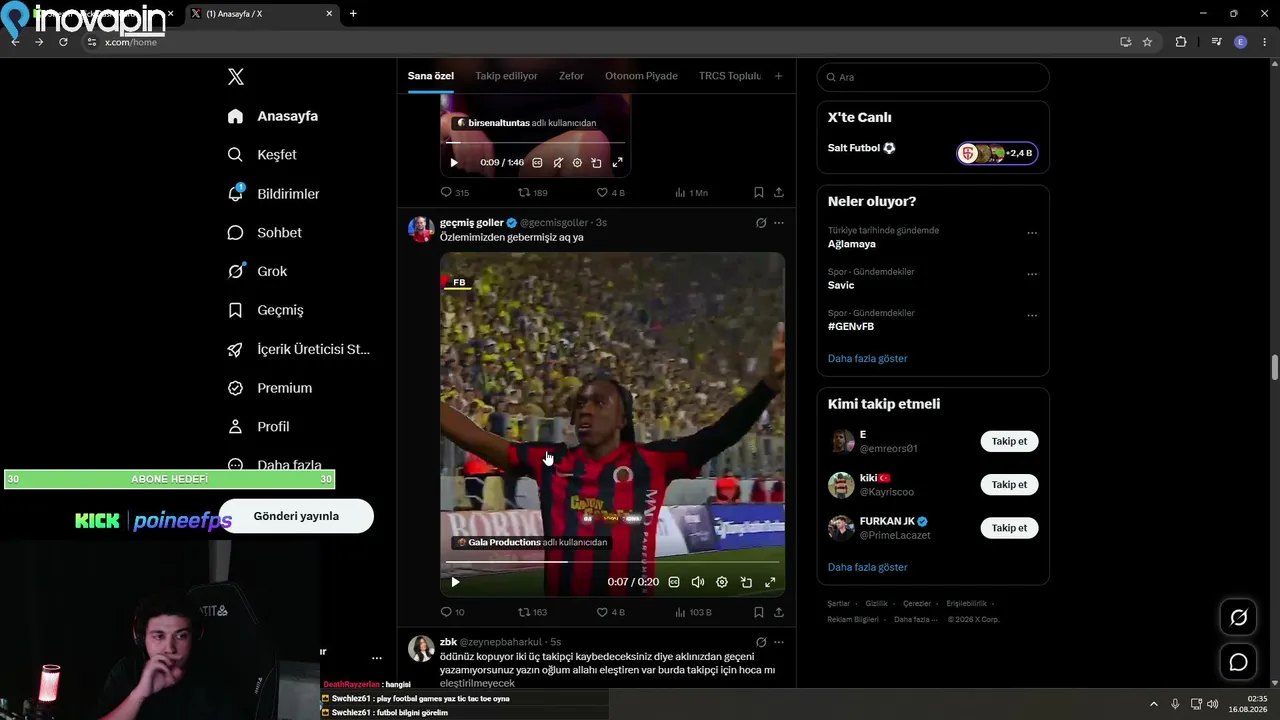Like the post with 315 replies
This screenshot has height=720, width=1280.
(610, 192)
